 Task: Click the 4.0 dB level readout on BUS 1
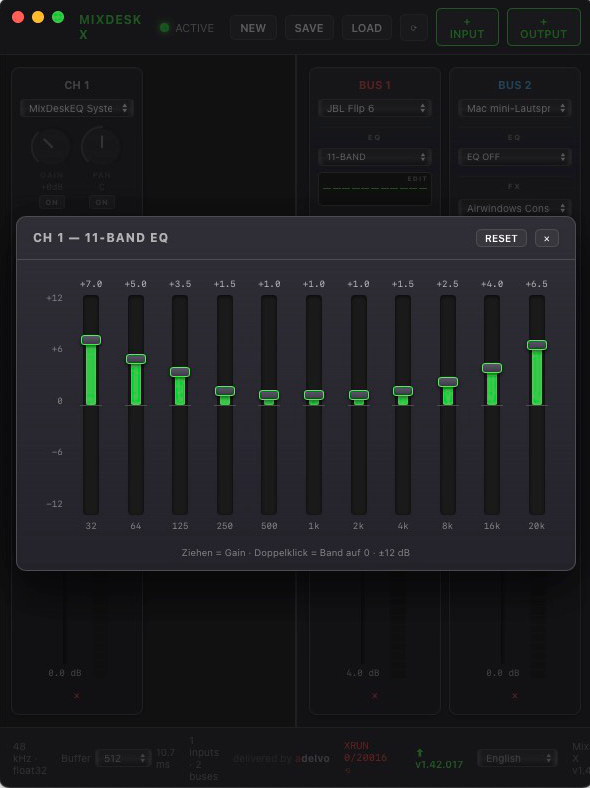click(362, 673)
